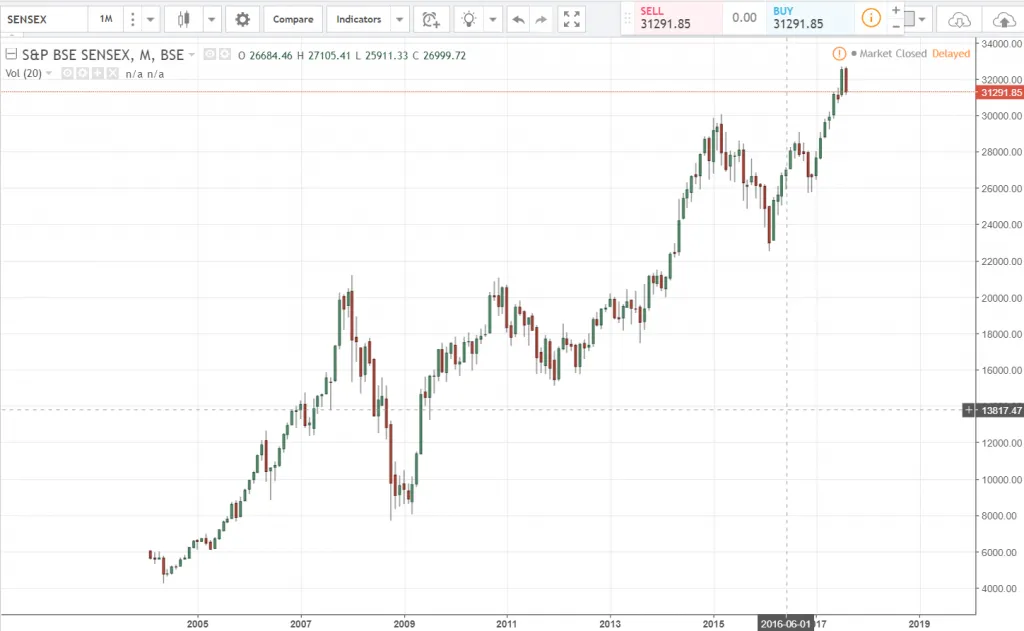Load a saved chart layout via cloud download icon
Viewport: 1024px width, 631px height.
click(958, 18)
